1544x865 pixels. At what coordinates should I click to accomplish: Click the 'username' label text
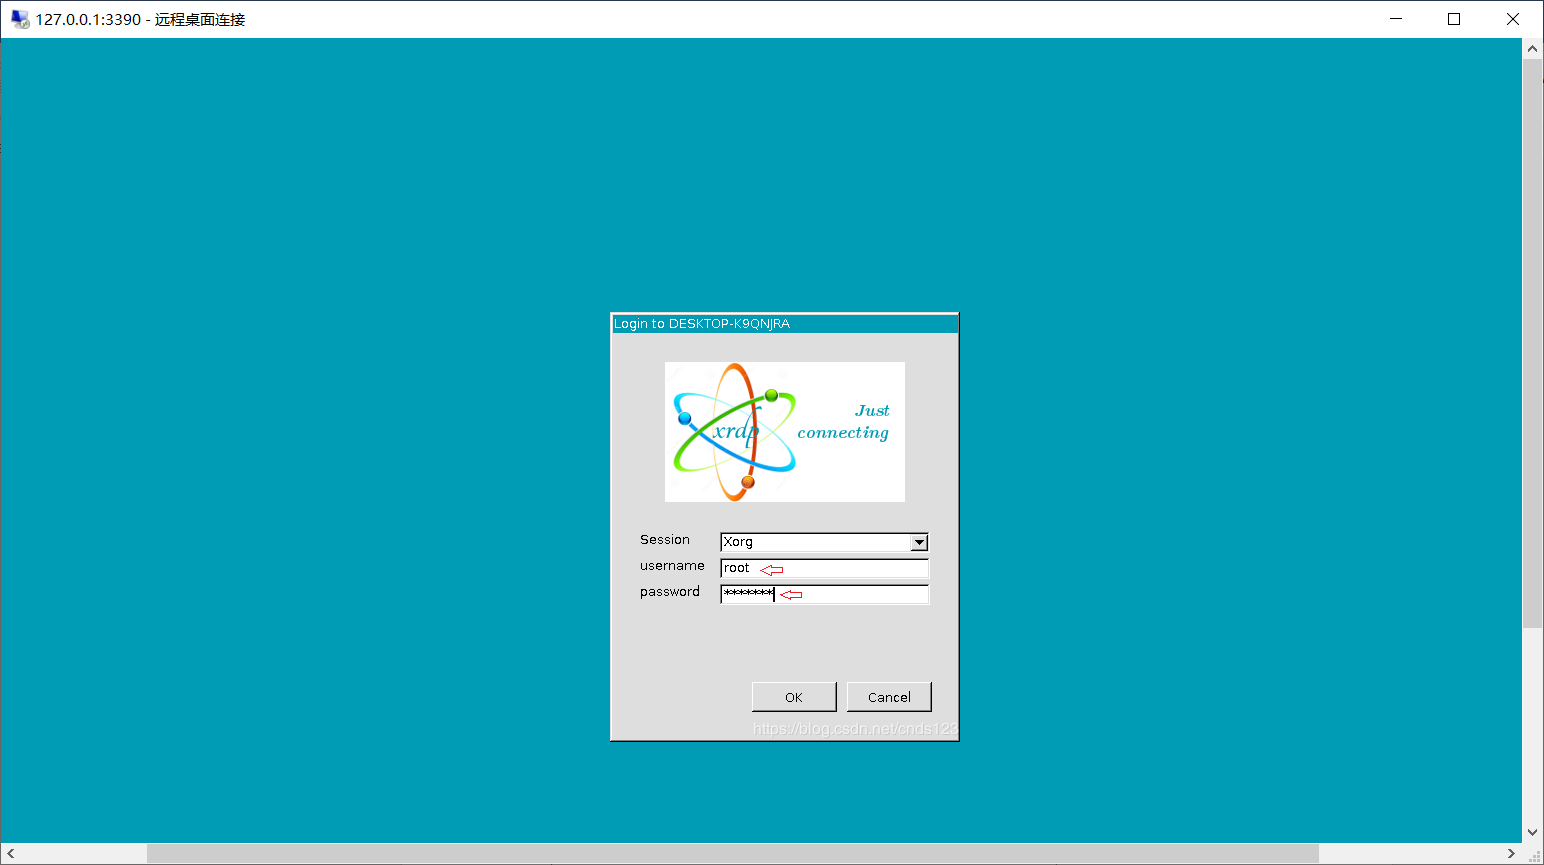(x=672, y=566)
